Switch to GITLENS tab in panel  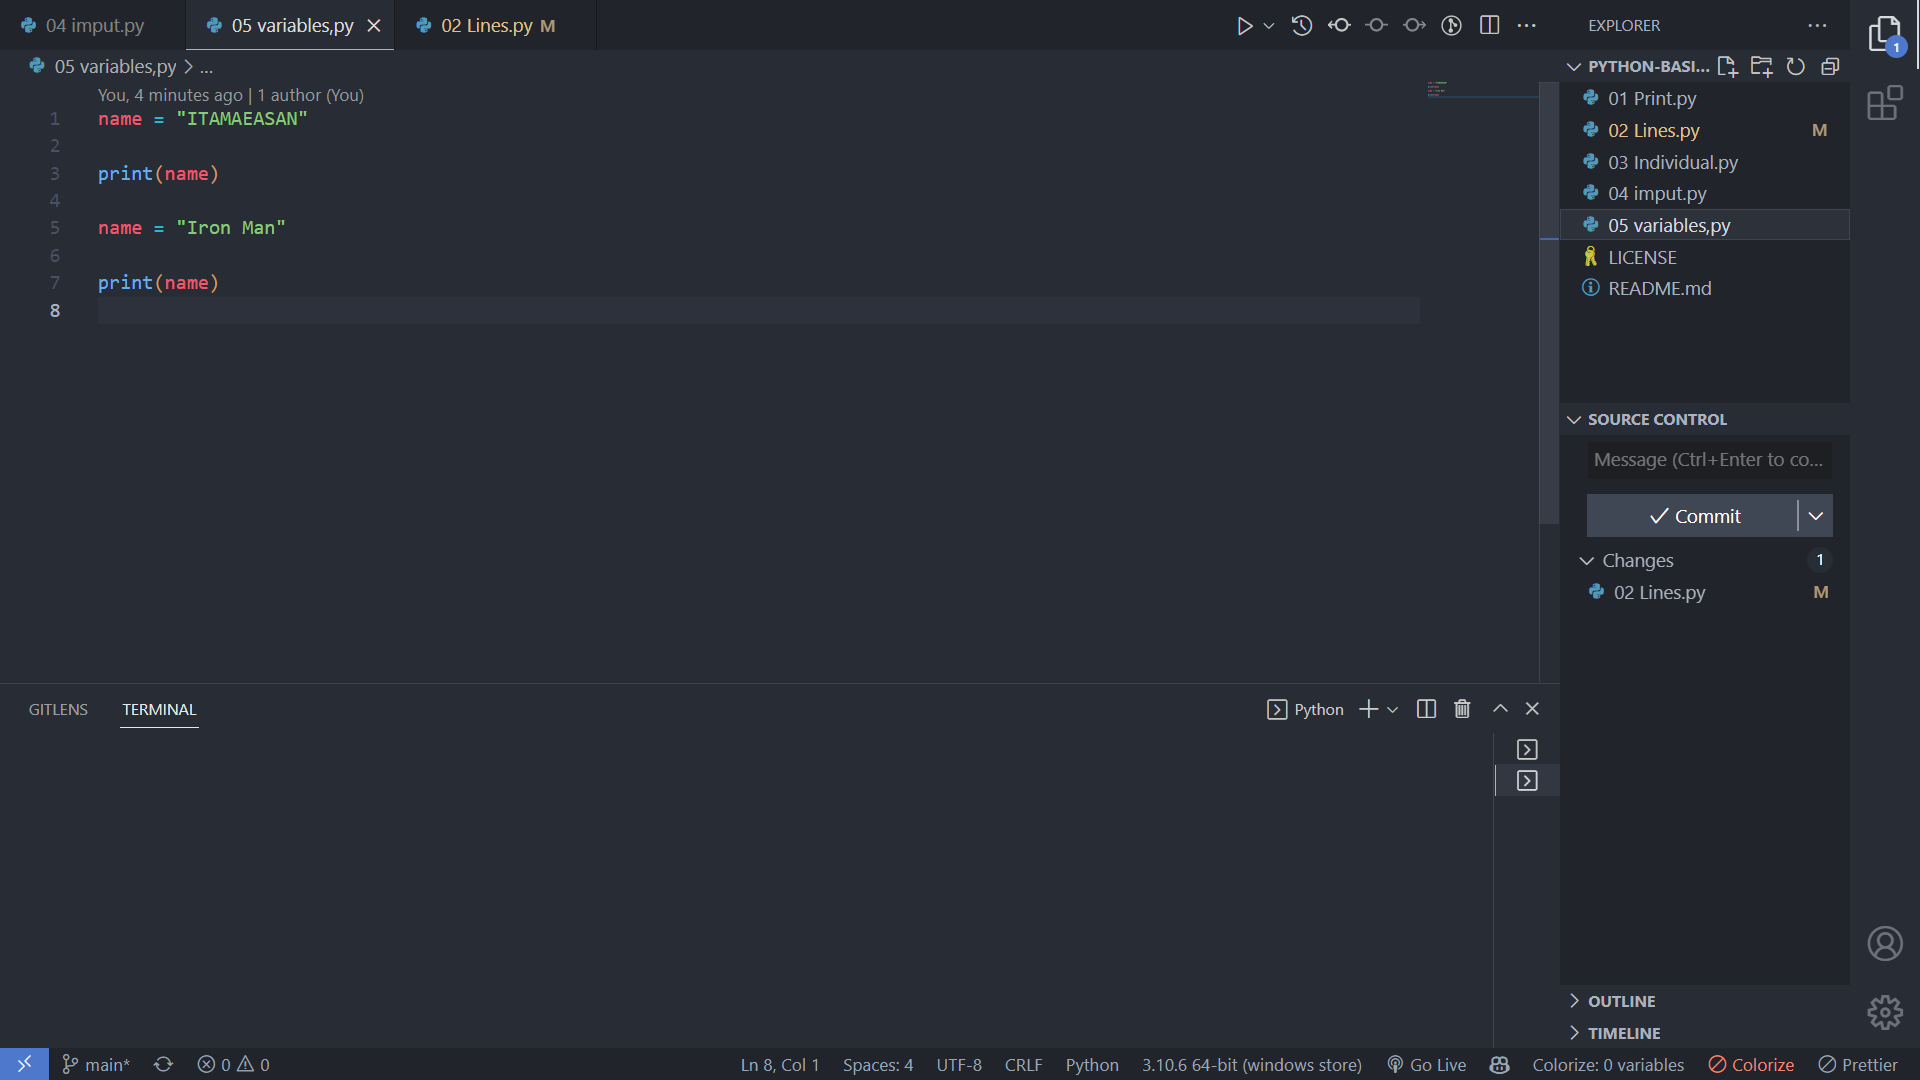click(58, 709)
